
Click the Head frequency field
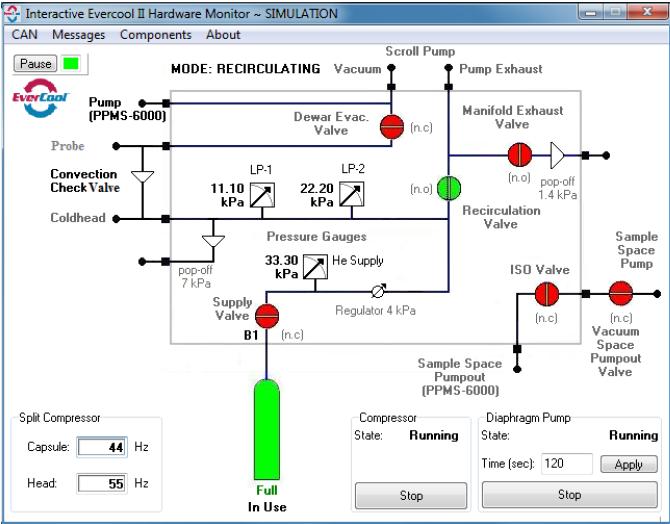coord(102,483)
